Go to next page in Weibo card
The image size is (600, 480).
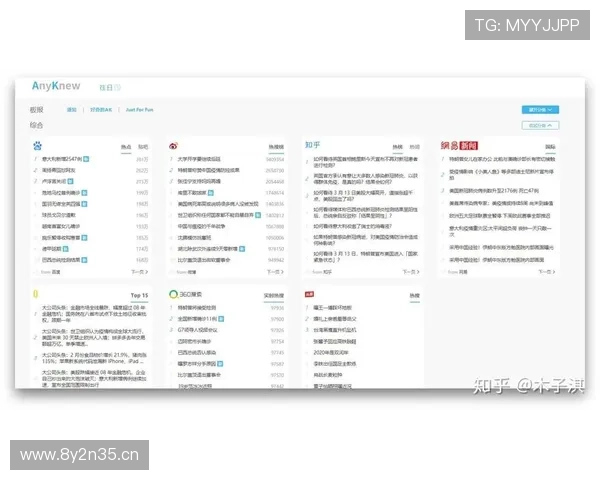(275, 272)
